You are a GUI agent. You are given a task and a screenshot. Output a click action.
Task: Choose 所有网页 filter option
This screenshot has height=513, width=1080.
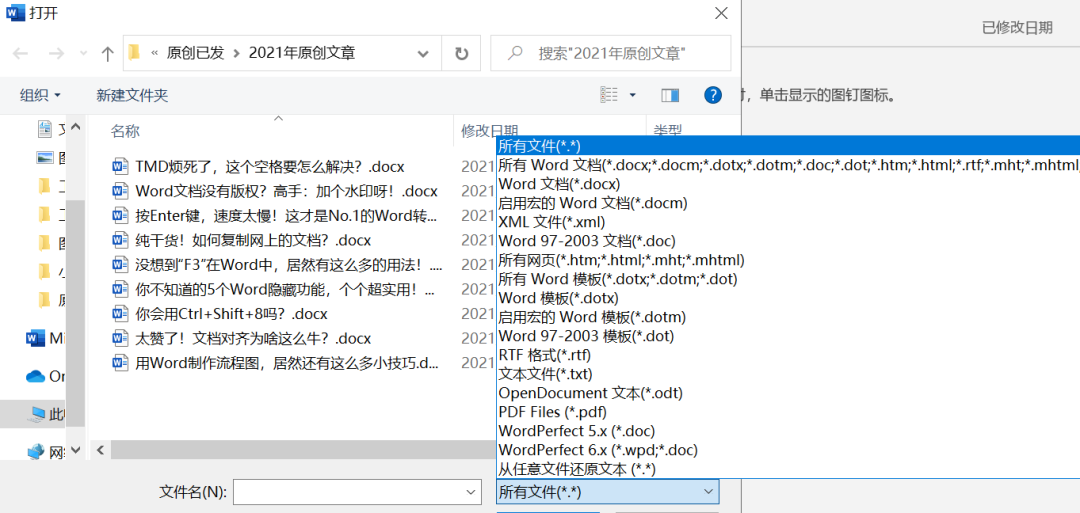tap(788, 260)
